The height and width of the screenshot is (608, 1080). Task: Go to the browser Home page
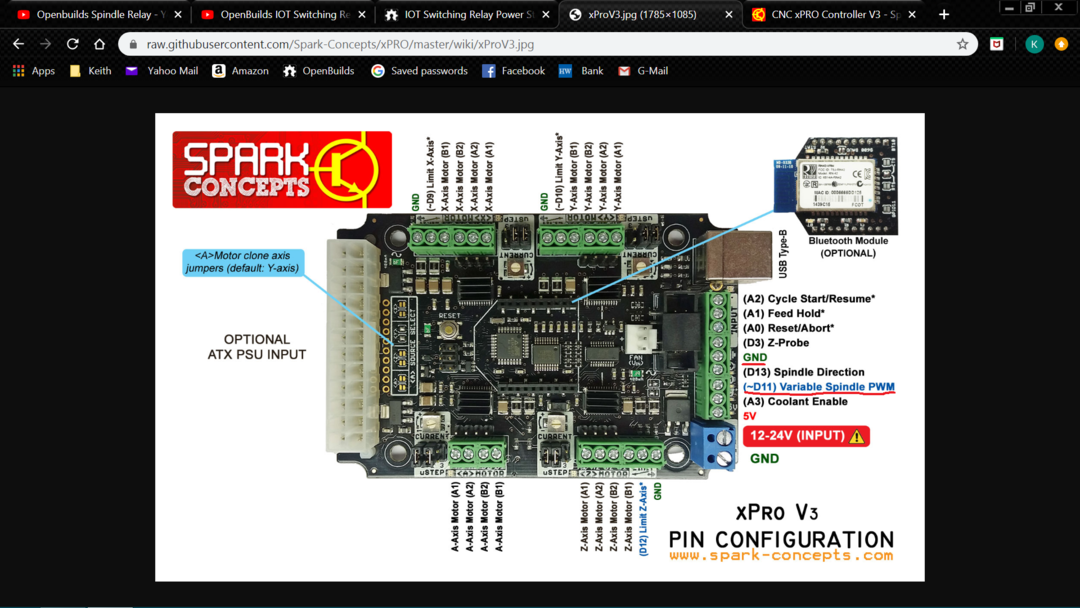[99, 44]
